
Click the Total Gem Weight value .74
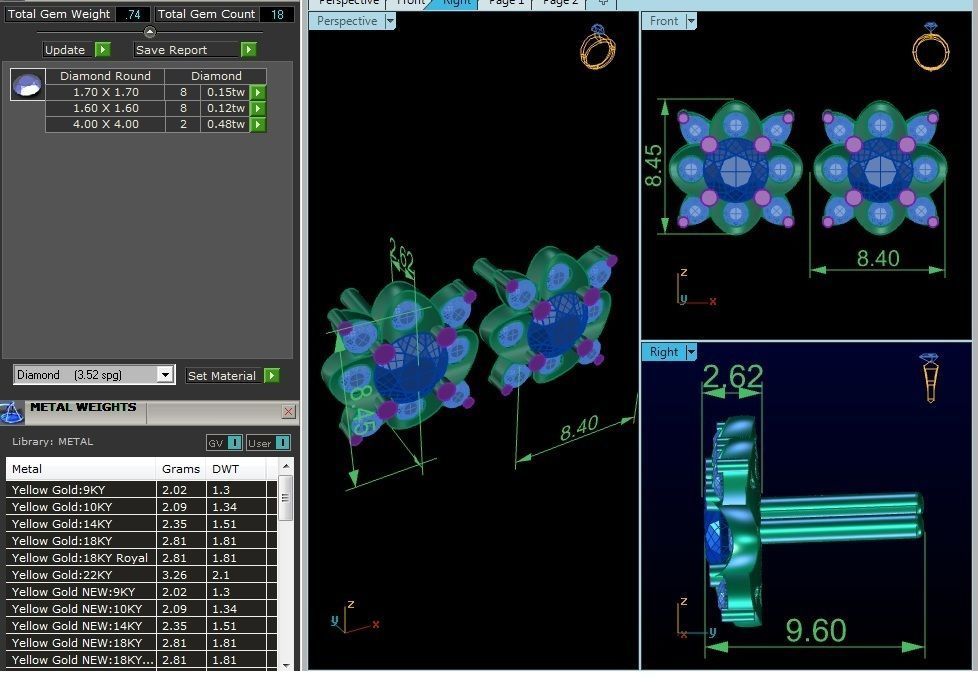(x=132, y=14)
